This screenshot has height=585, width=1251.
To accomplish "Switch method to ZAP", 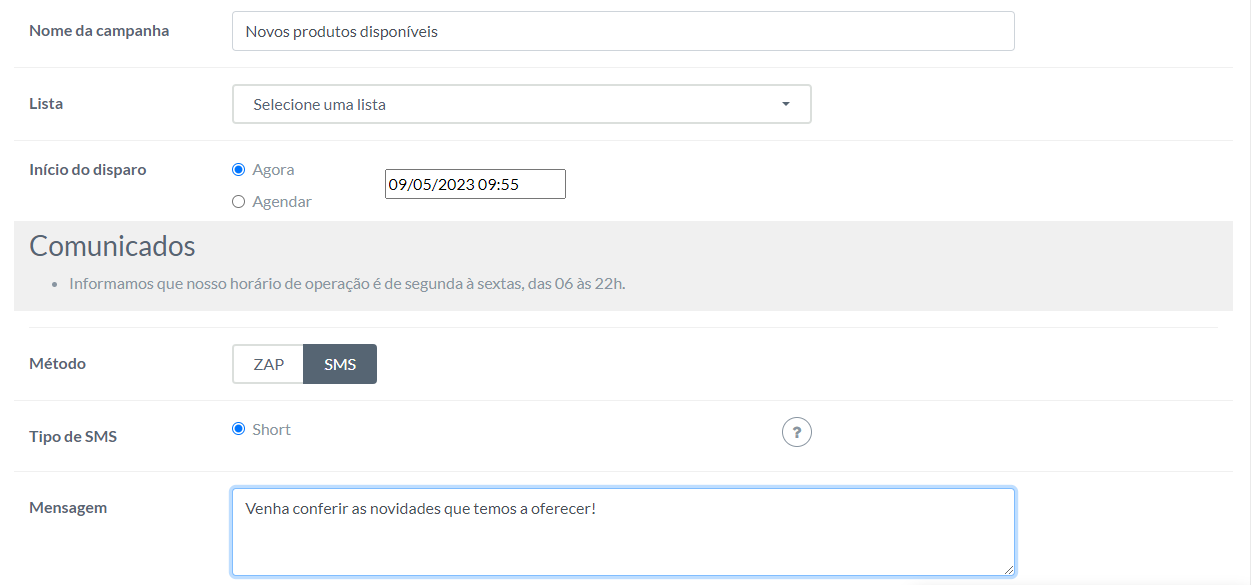I will point(268,364).
